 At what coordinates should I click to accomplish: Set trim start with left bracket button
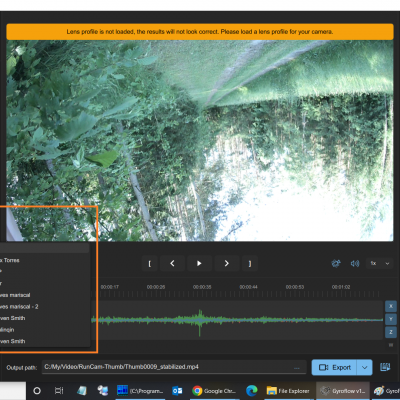point(149,263)
